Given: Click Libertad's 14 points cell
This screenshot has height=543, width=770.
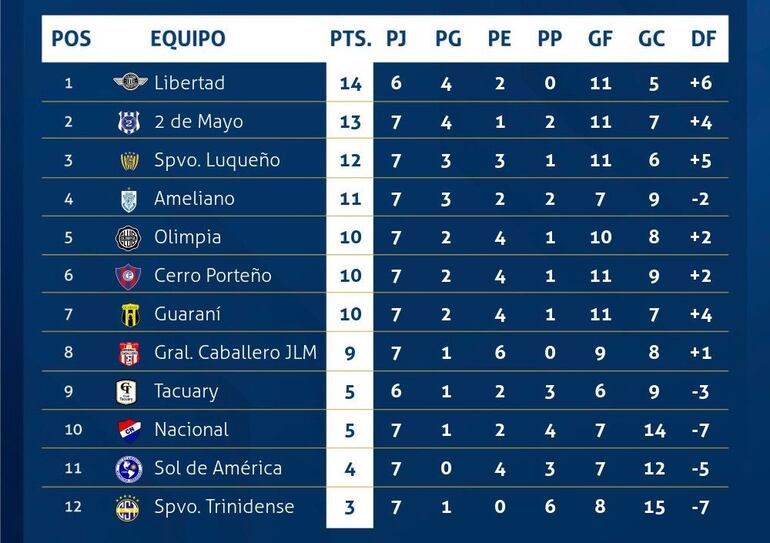Looking at the screenshot, I should [x=350, y=83].
